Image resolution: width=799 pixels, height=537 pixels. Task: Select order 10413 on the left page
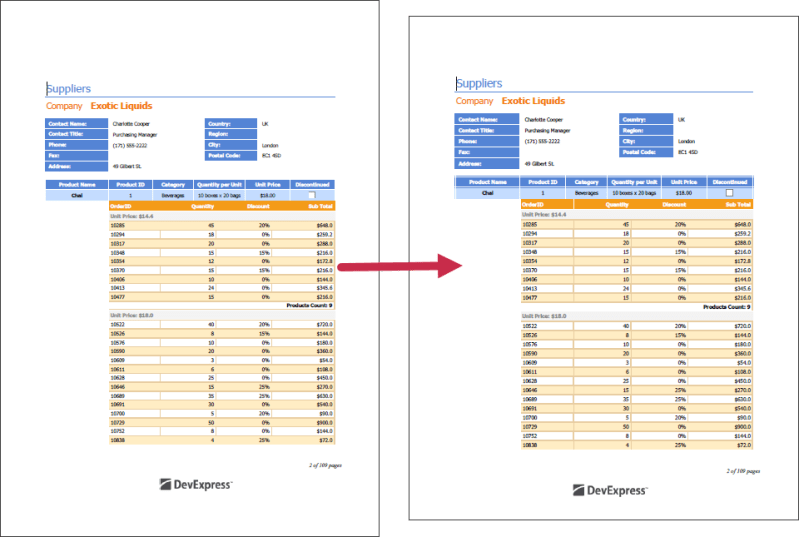(x=117, y=288)
